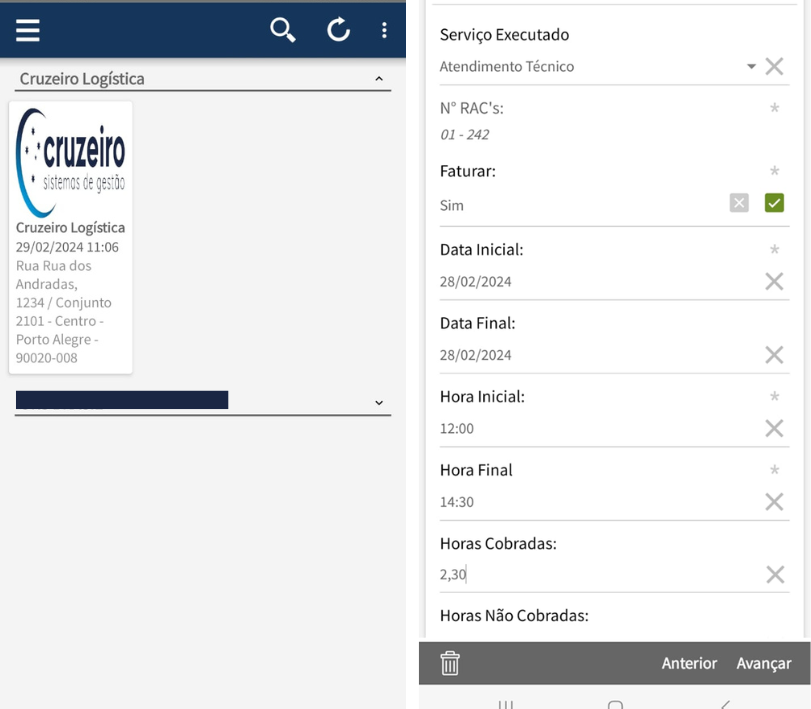The image size is (811, 709).
Task: Open the Cruzeiro Logística card
Action: 70,237
